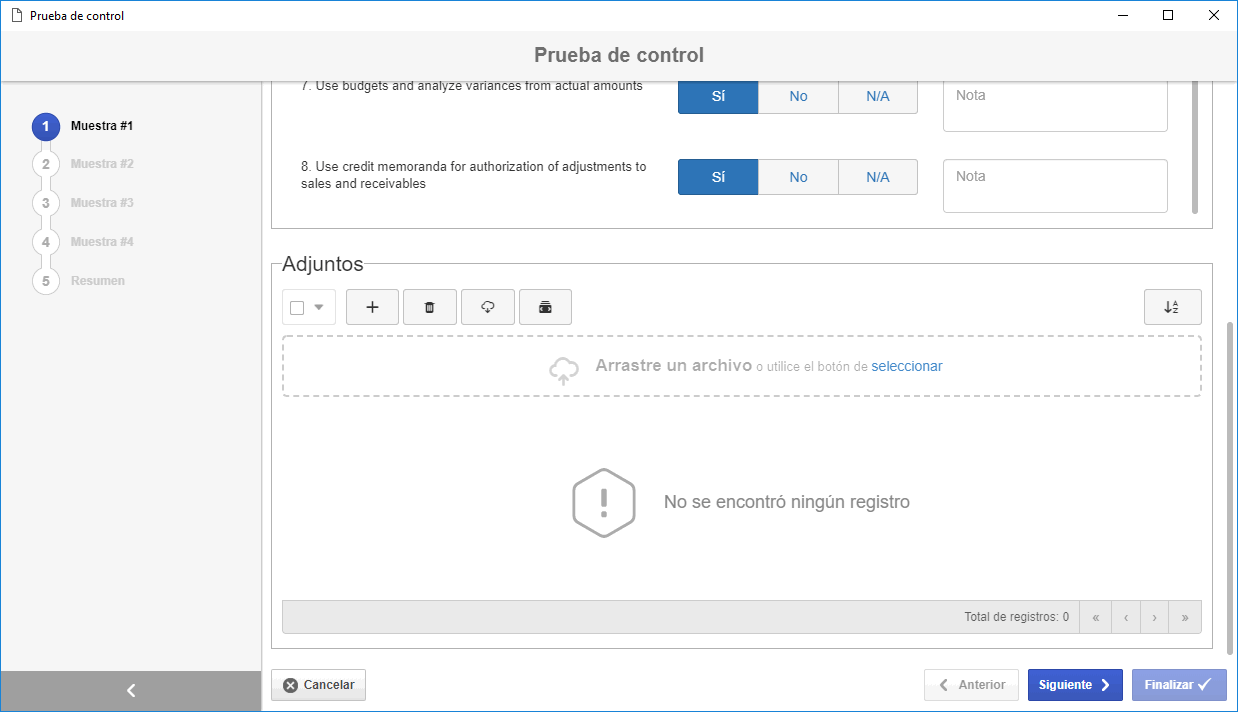Click the Cancelar button
Viewport: 1238px width, 712px height.
(x=319, y=685)
